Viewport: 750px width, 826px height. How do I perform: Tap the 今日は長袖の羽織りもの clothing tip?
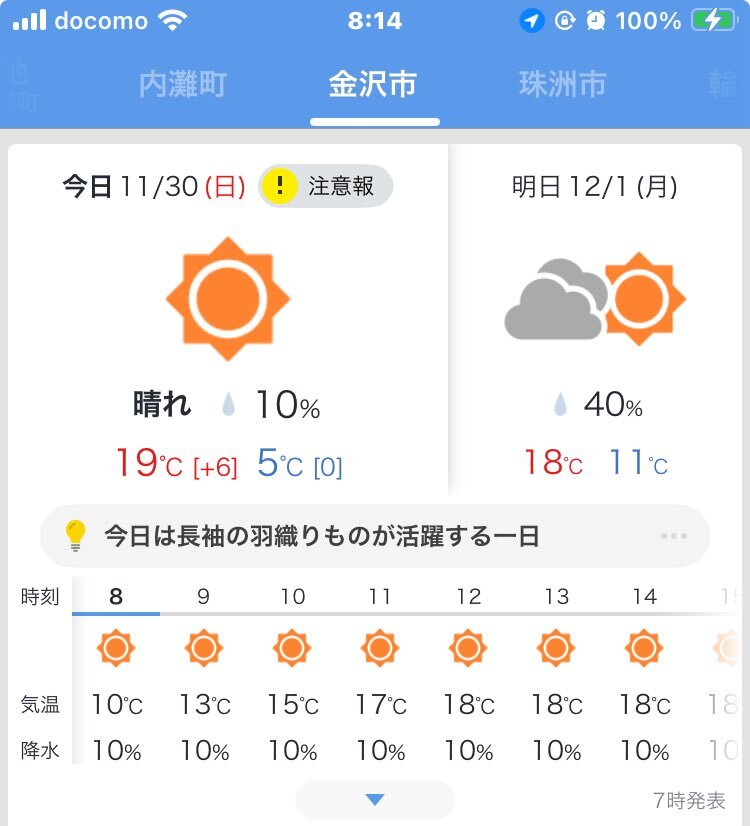coord(322,536)
